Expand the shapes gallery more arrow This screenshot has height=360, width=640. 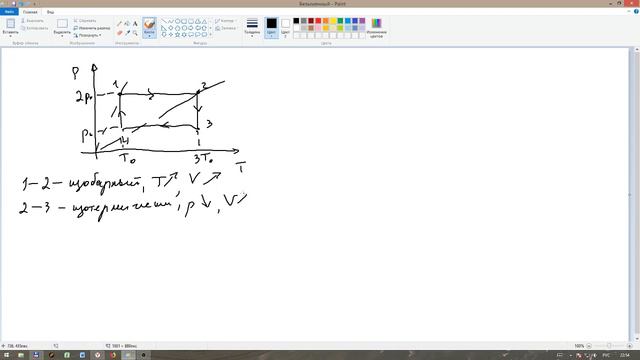(210, 35)
